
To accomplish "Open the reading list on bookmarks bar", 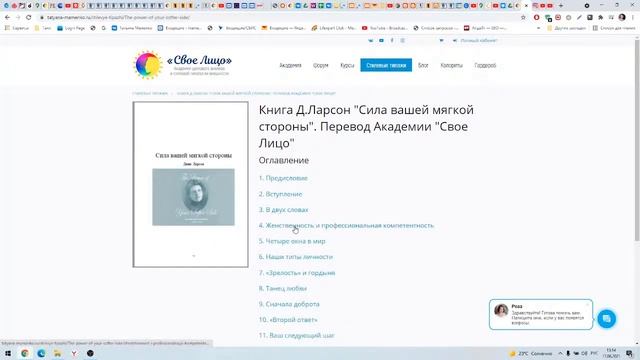I will [613, 28].
